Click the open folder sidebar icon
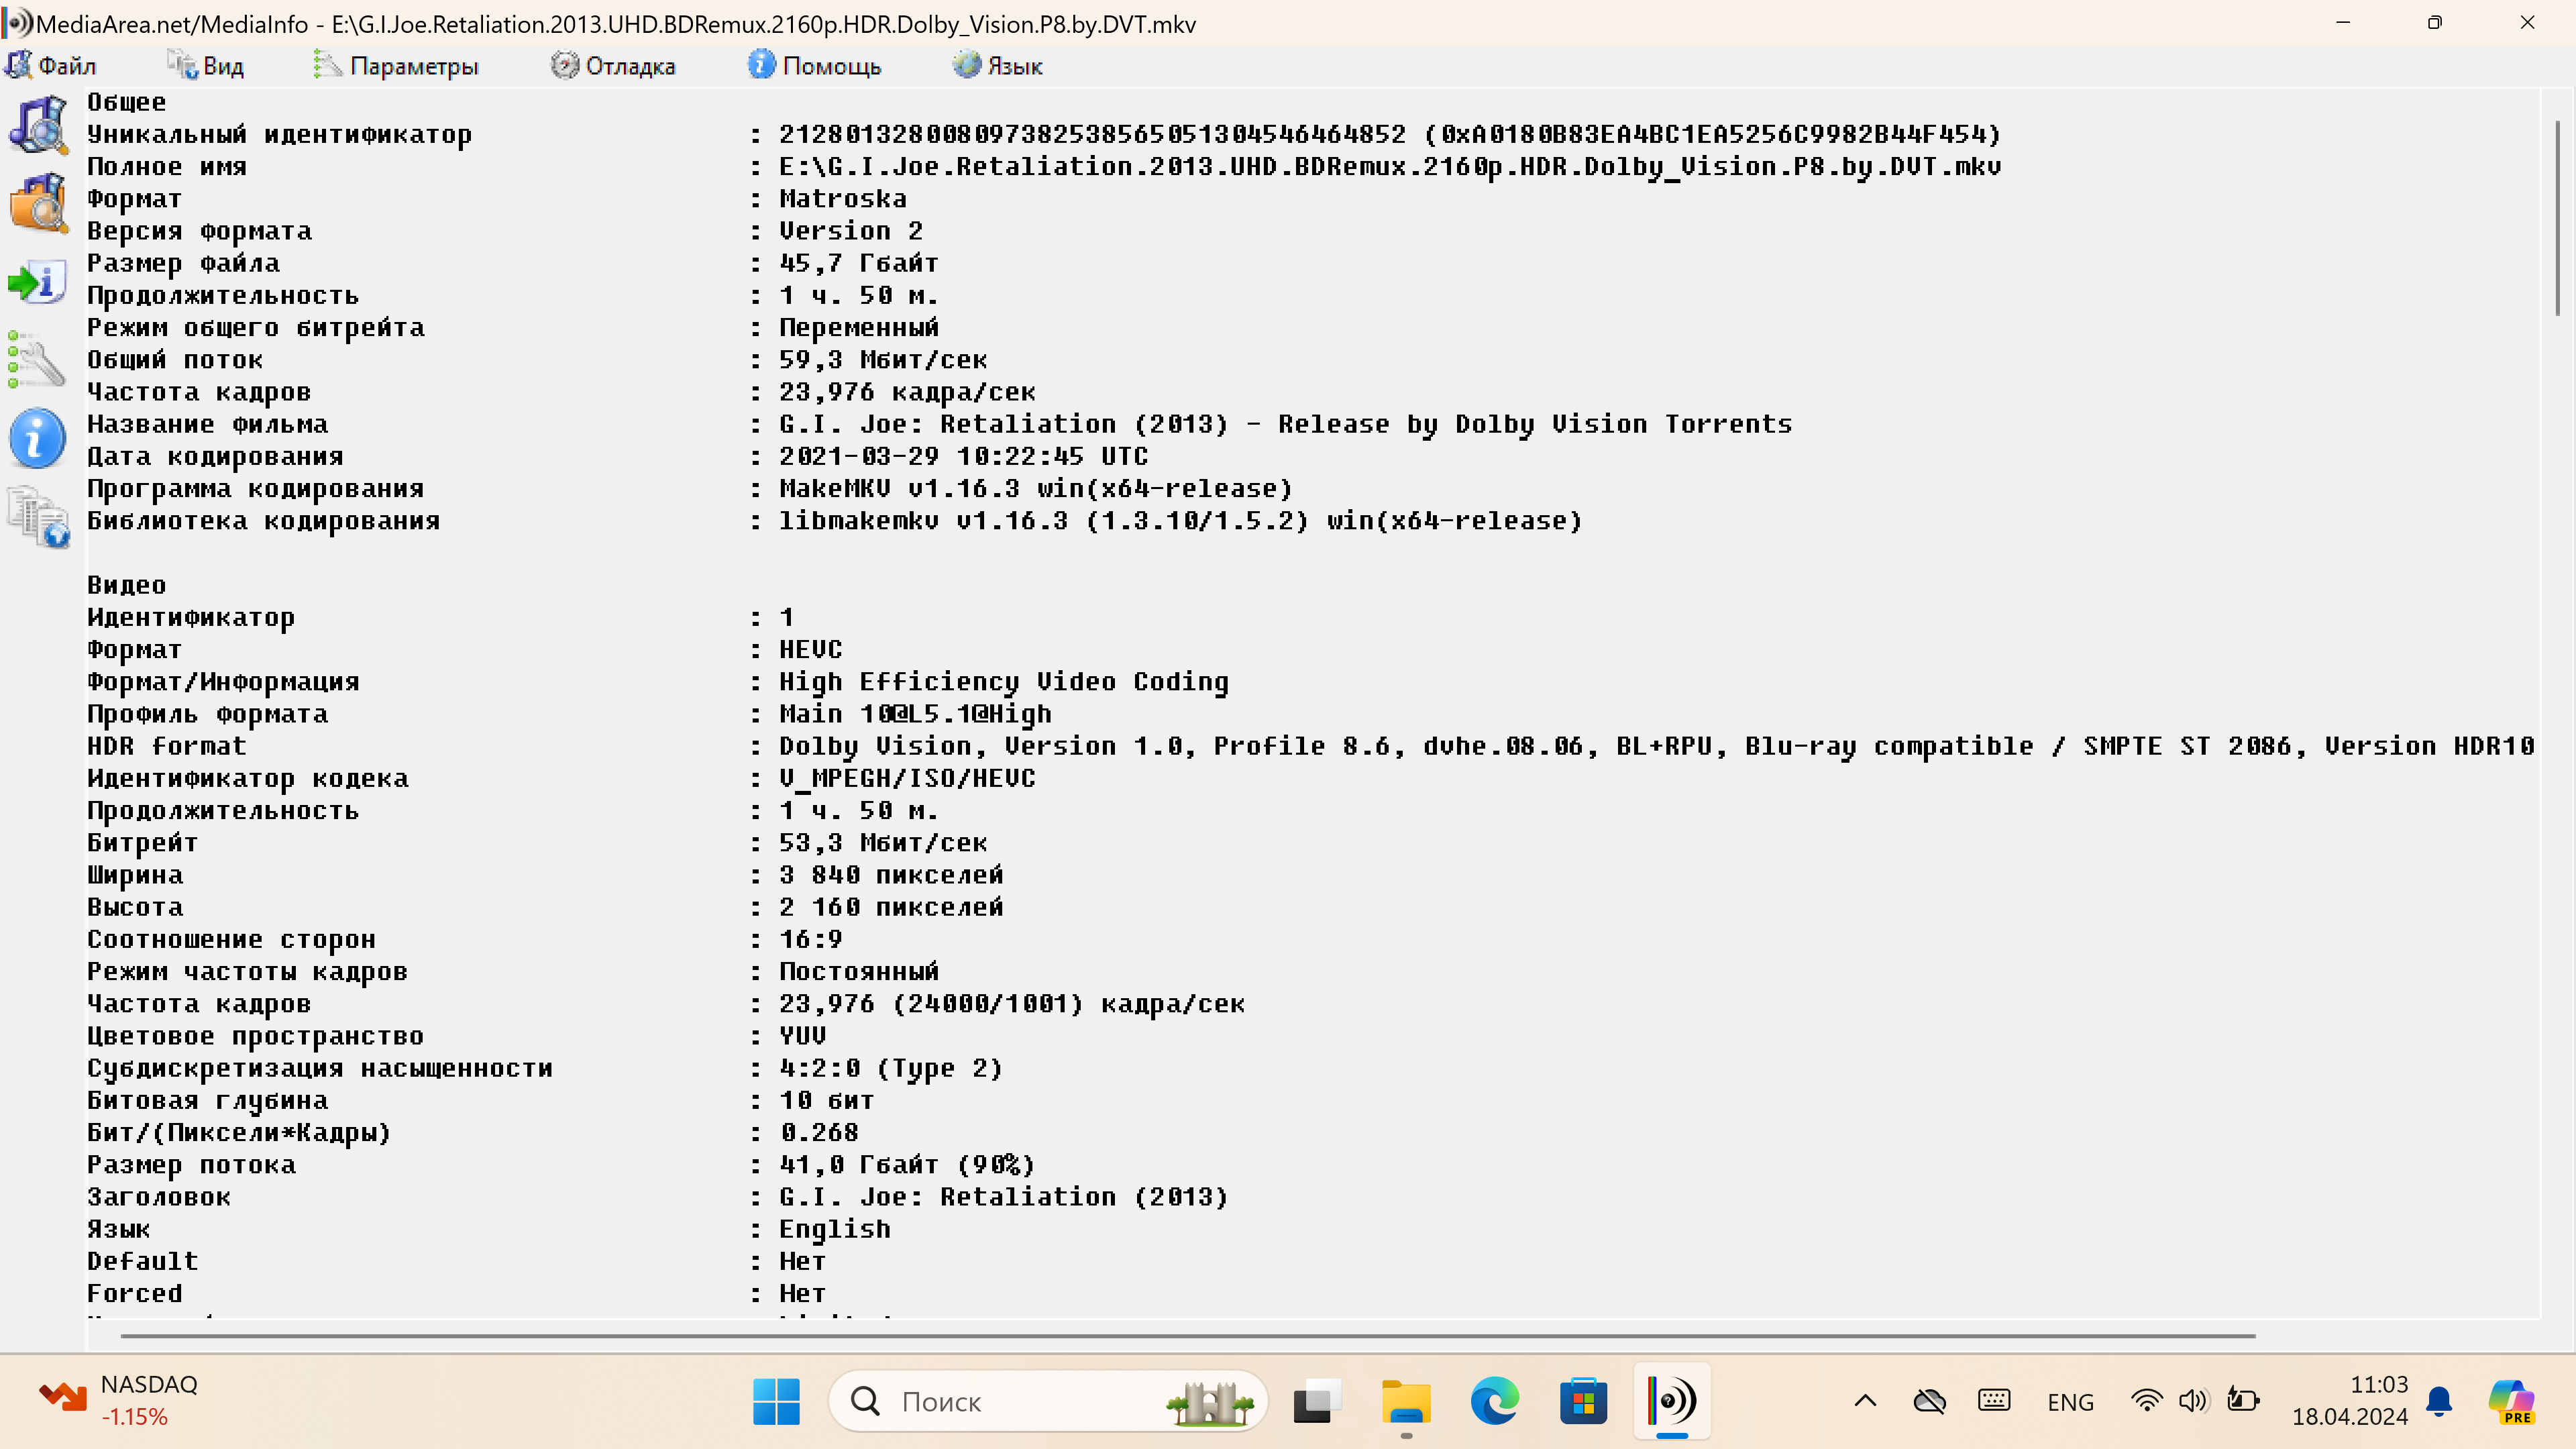Image resolution: width=2576 pixels, height=1449 pixels. click(38, 203)
